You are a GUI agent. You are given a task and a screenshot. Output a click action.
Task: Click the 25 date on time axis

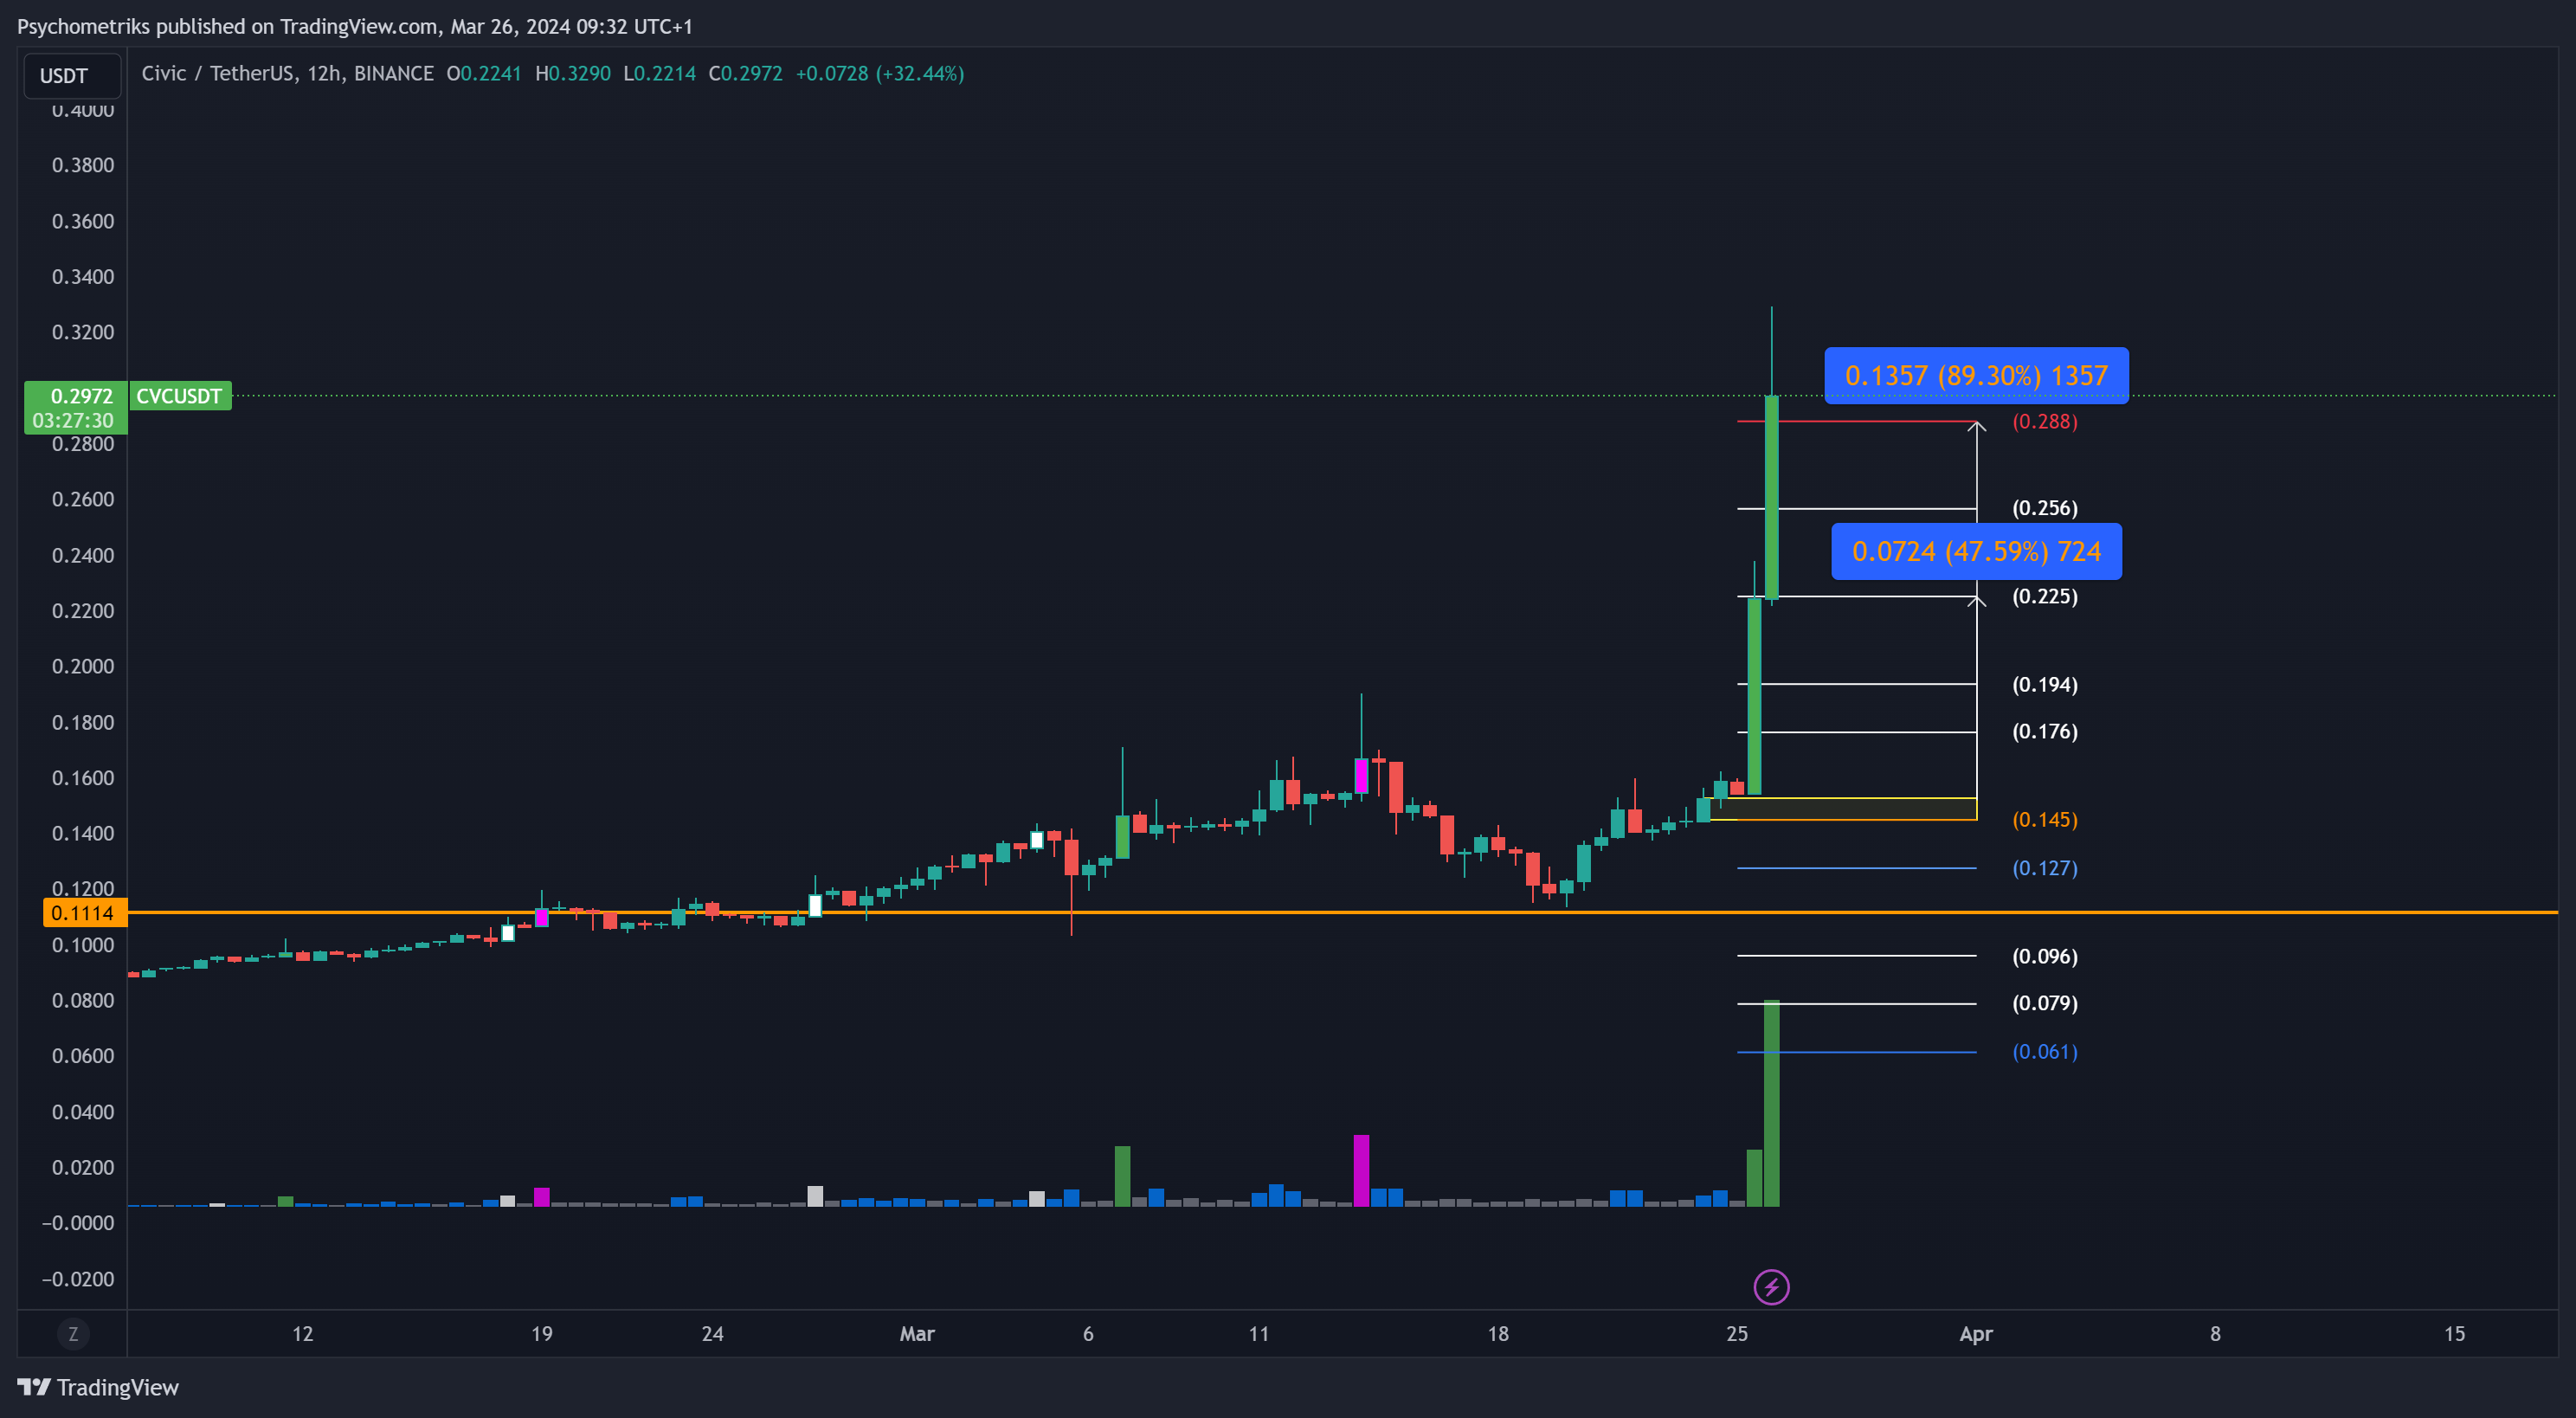1737,1333
